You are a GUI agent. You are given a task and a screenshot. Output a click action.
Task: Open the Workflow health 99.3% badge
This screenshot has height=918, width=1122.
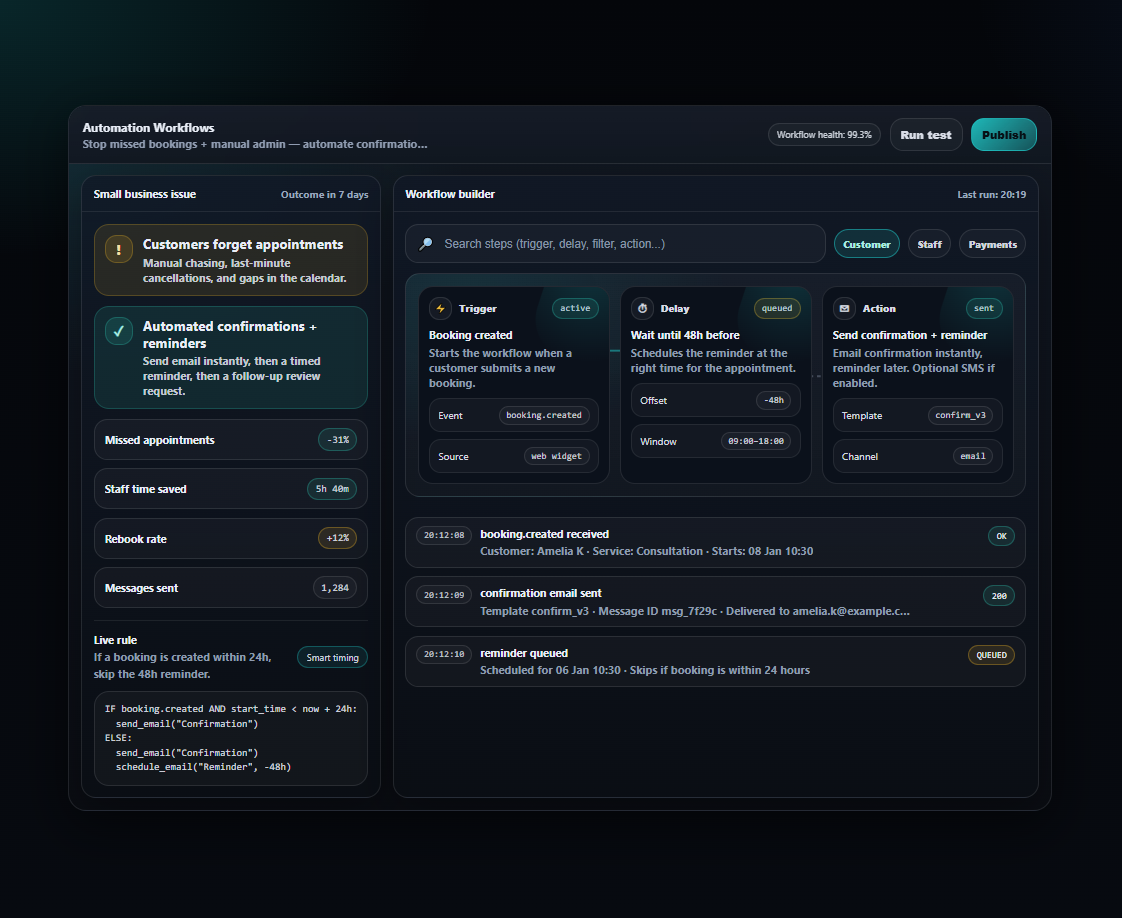(x=824, y=135)
